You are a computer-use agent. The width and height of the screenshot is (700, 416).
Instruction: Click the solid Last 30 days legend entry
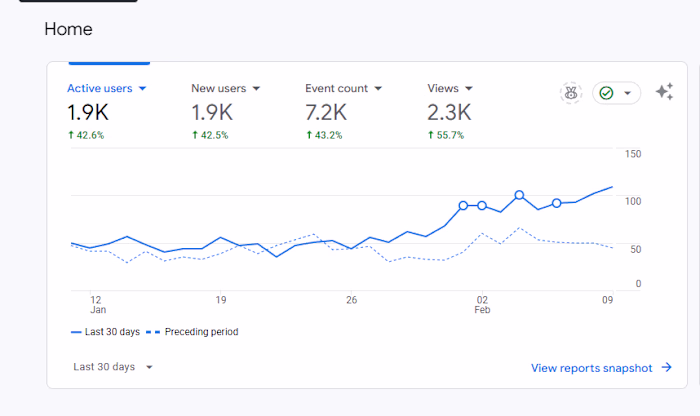105,332
